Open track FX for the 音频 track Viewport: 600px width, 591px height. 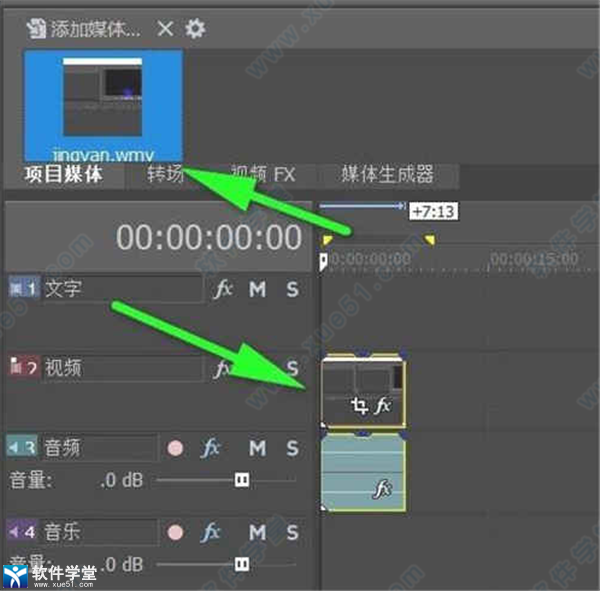click(x=211, y=447)
